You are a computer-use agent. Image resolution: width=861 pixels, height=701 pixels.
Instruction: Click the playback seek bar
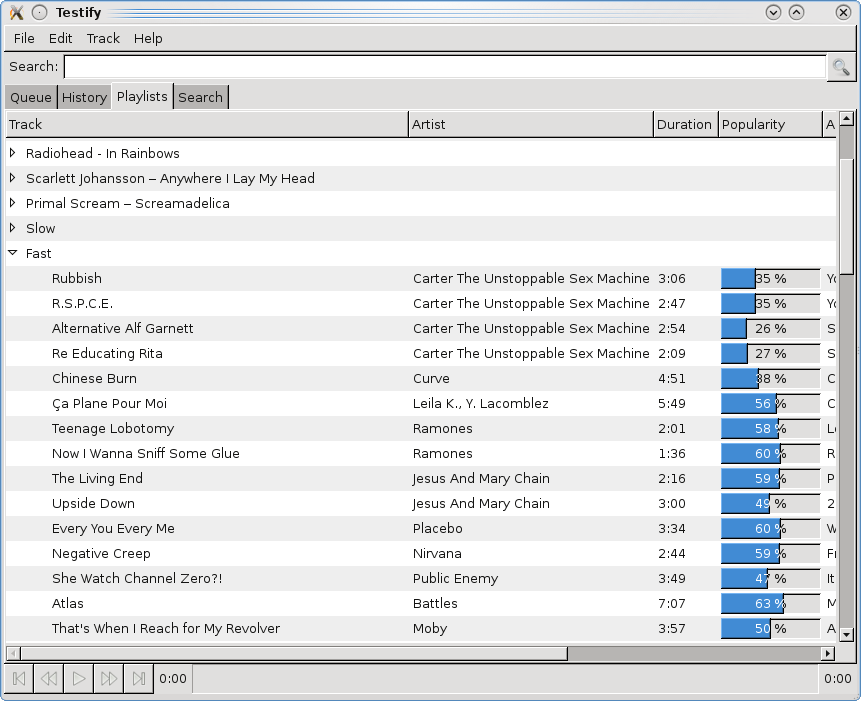coord(505,679)
